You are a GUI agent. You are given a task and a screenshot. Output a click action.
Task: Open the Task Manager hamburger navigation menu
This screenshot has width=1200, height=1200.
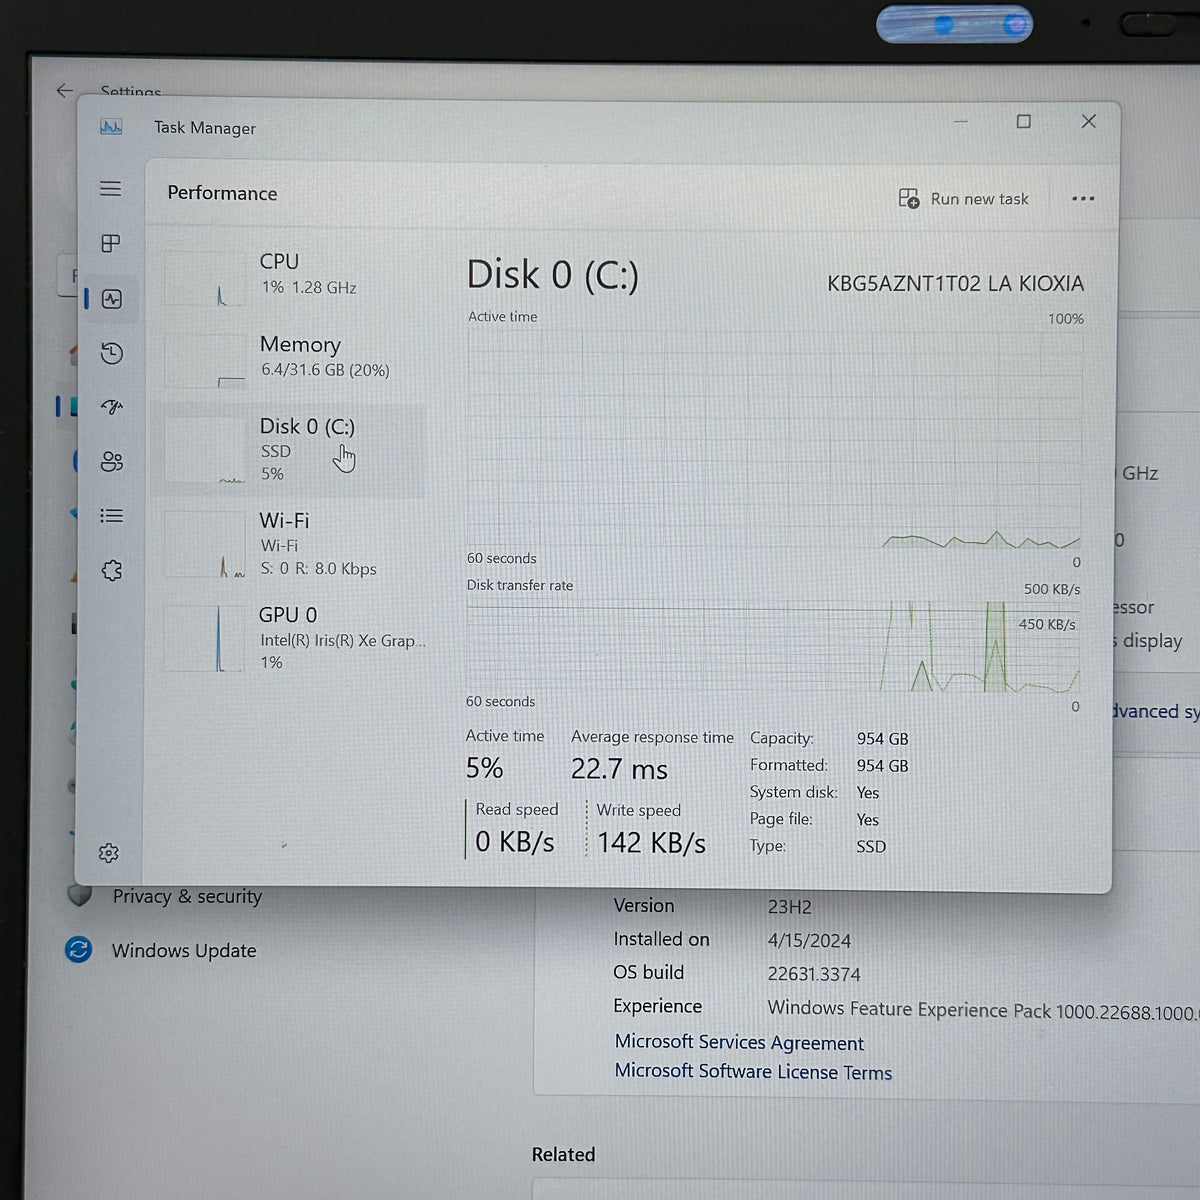111,189
